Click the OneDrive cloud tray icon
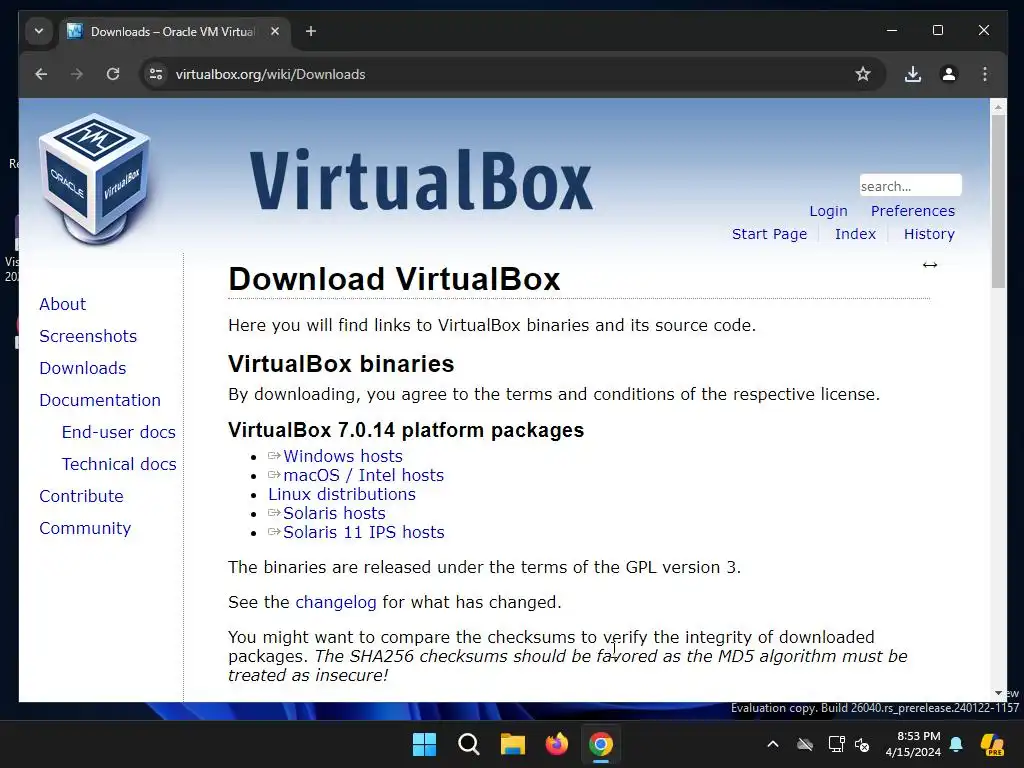Screen dimensions: 1024x768 [805, 744]
